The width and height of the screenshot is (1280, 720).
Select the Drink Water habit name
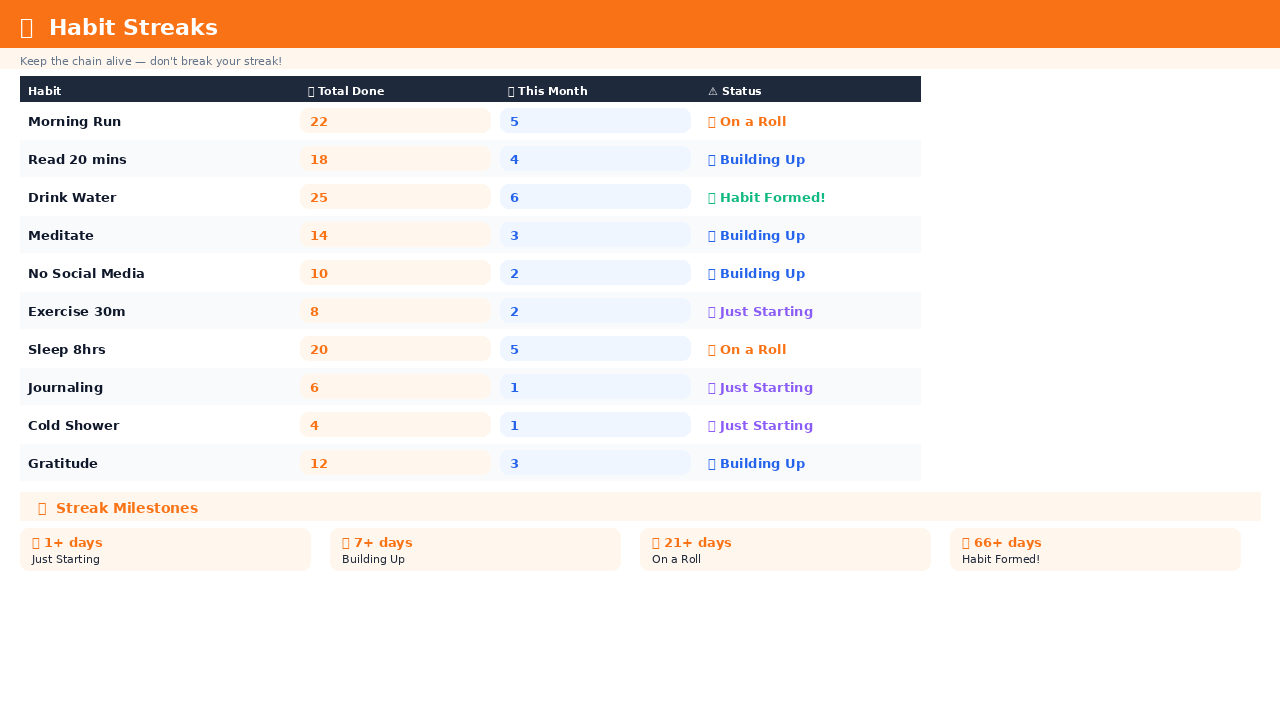click(x=72, y=198)
